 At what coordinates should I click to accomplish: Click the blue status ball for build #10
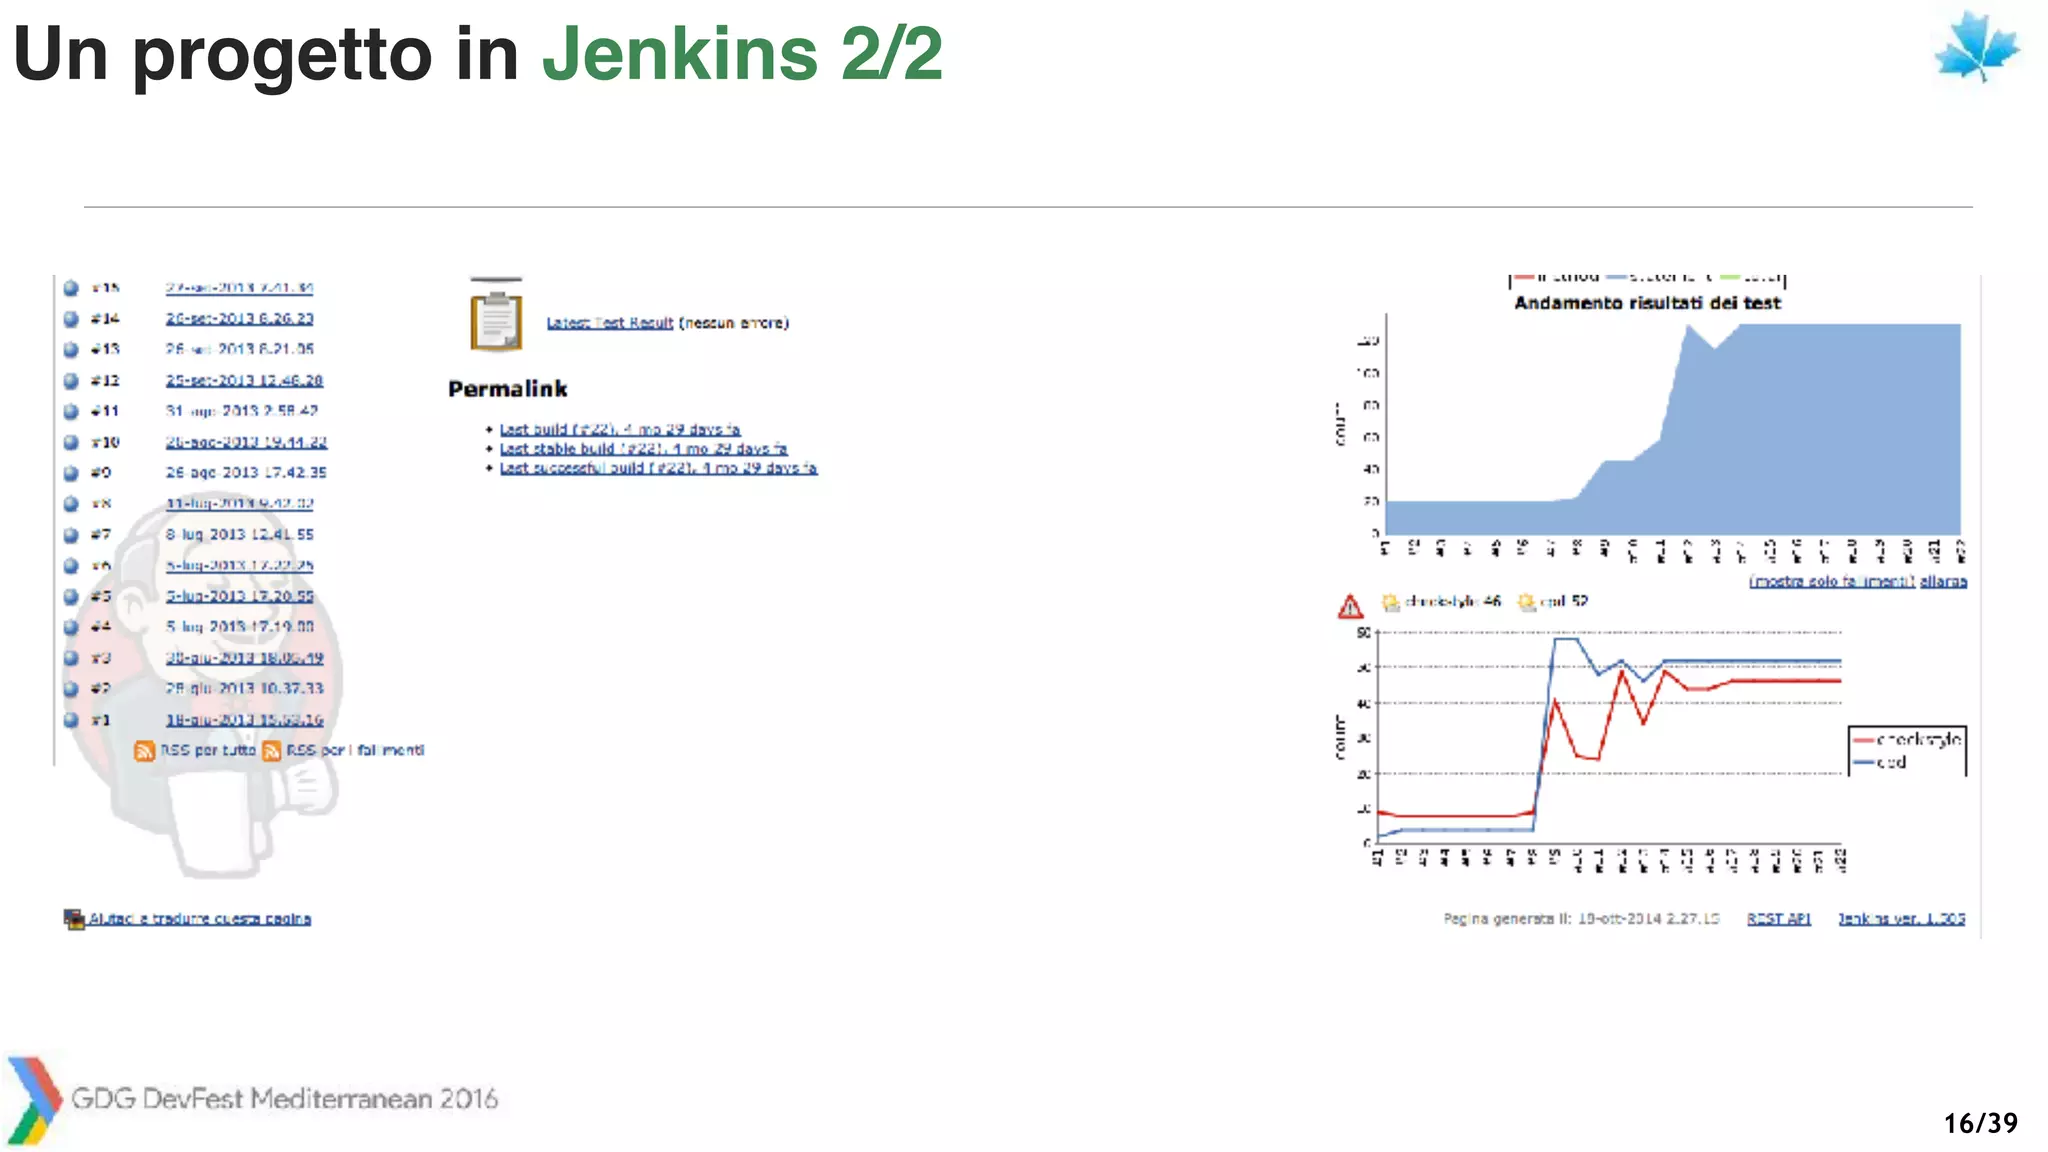pyautogui.click(x=71, y=442)
